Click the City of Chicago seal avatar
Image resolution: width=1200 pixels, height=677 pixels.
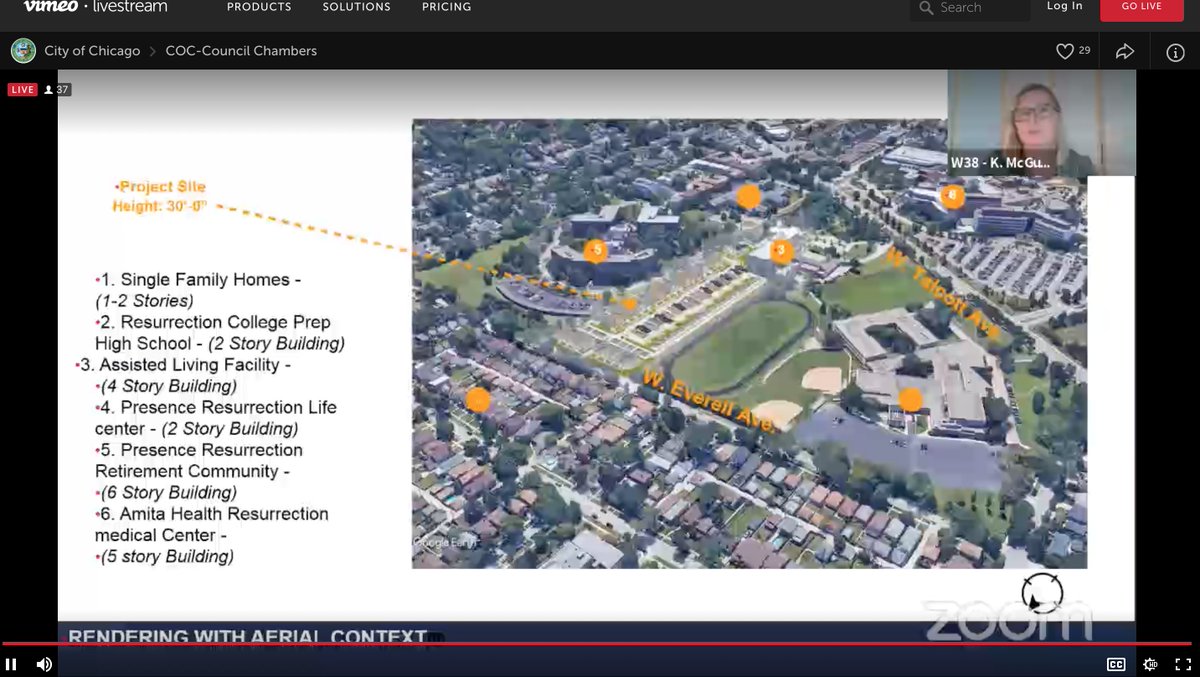[x=22, y=50]
